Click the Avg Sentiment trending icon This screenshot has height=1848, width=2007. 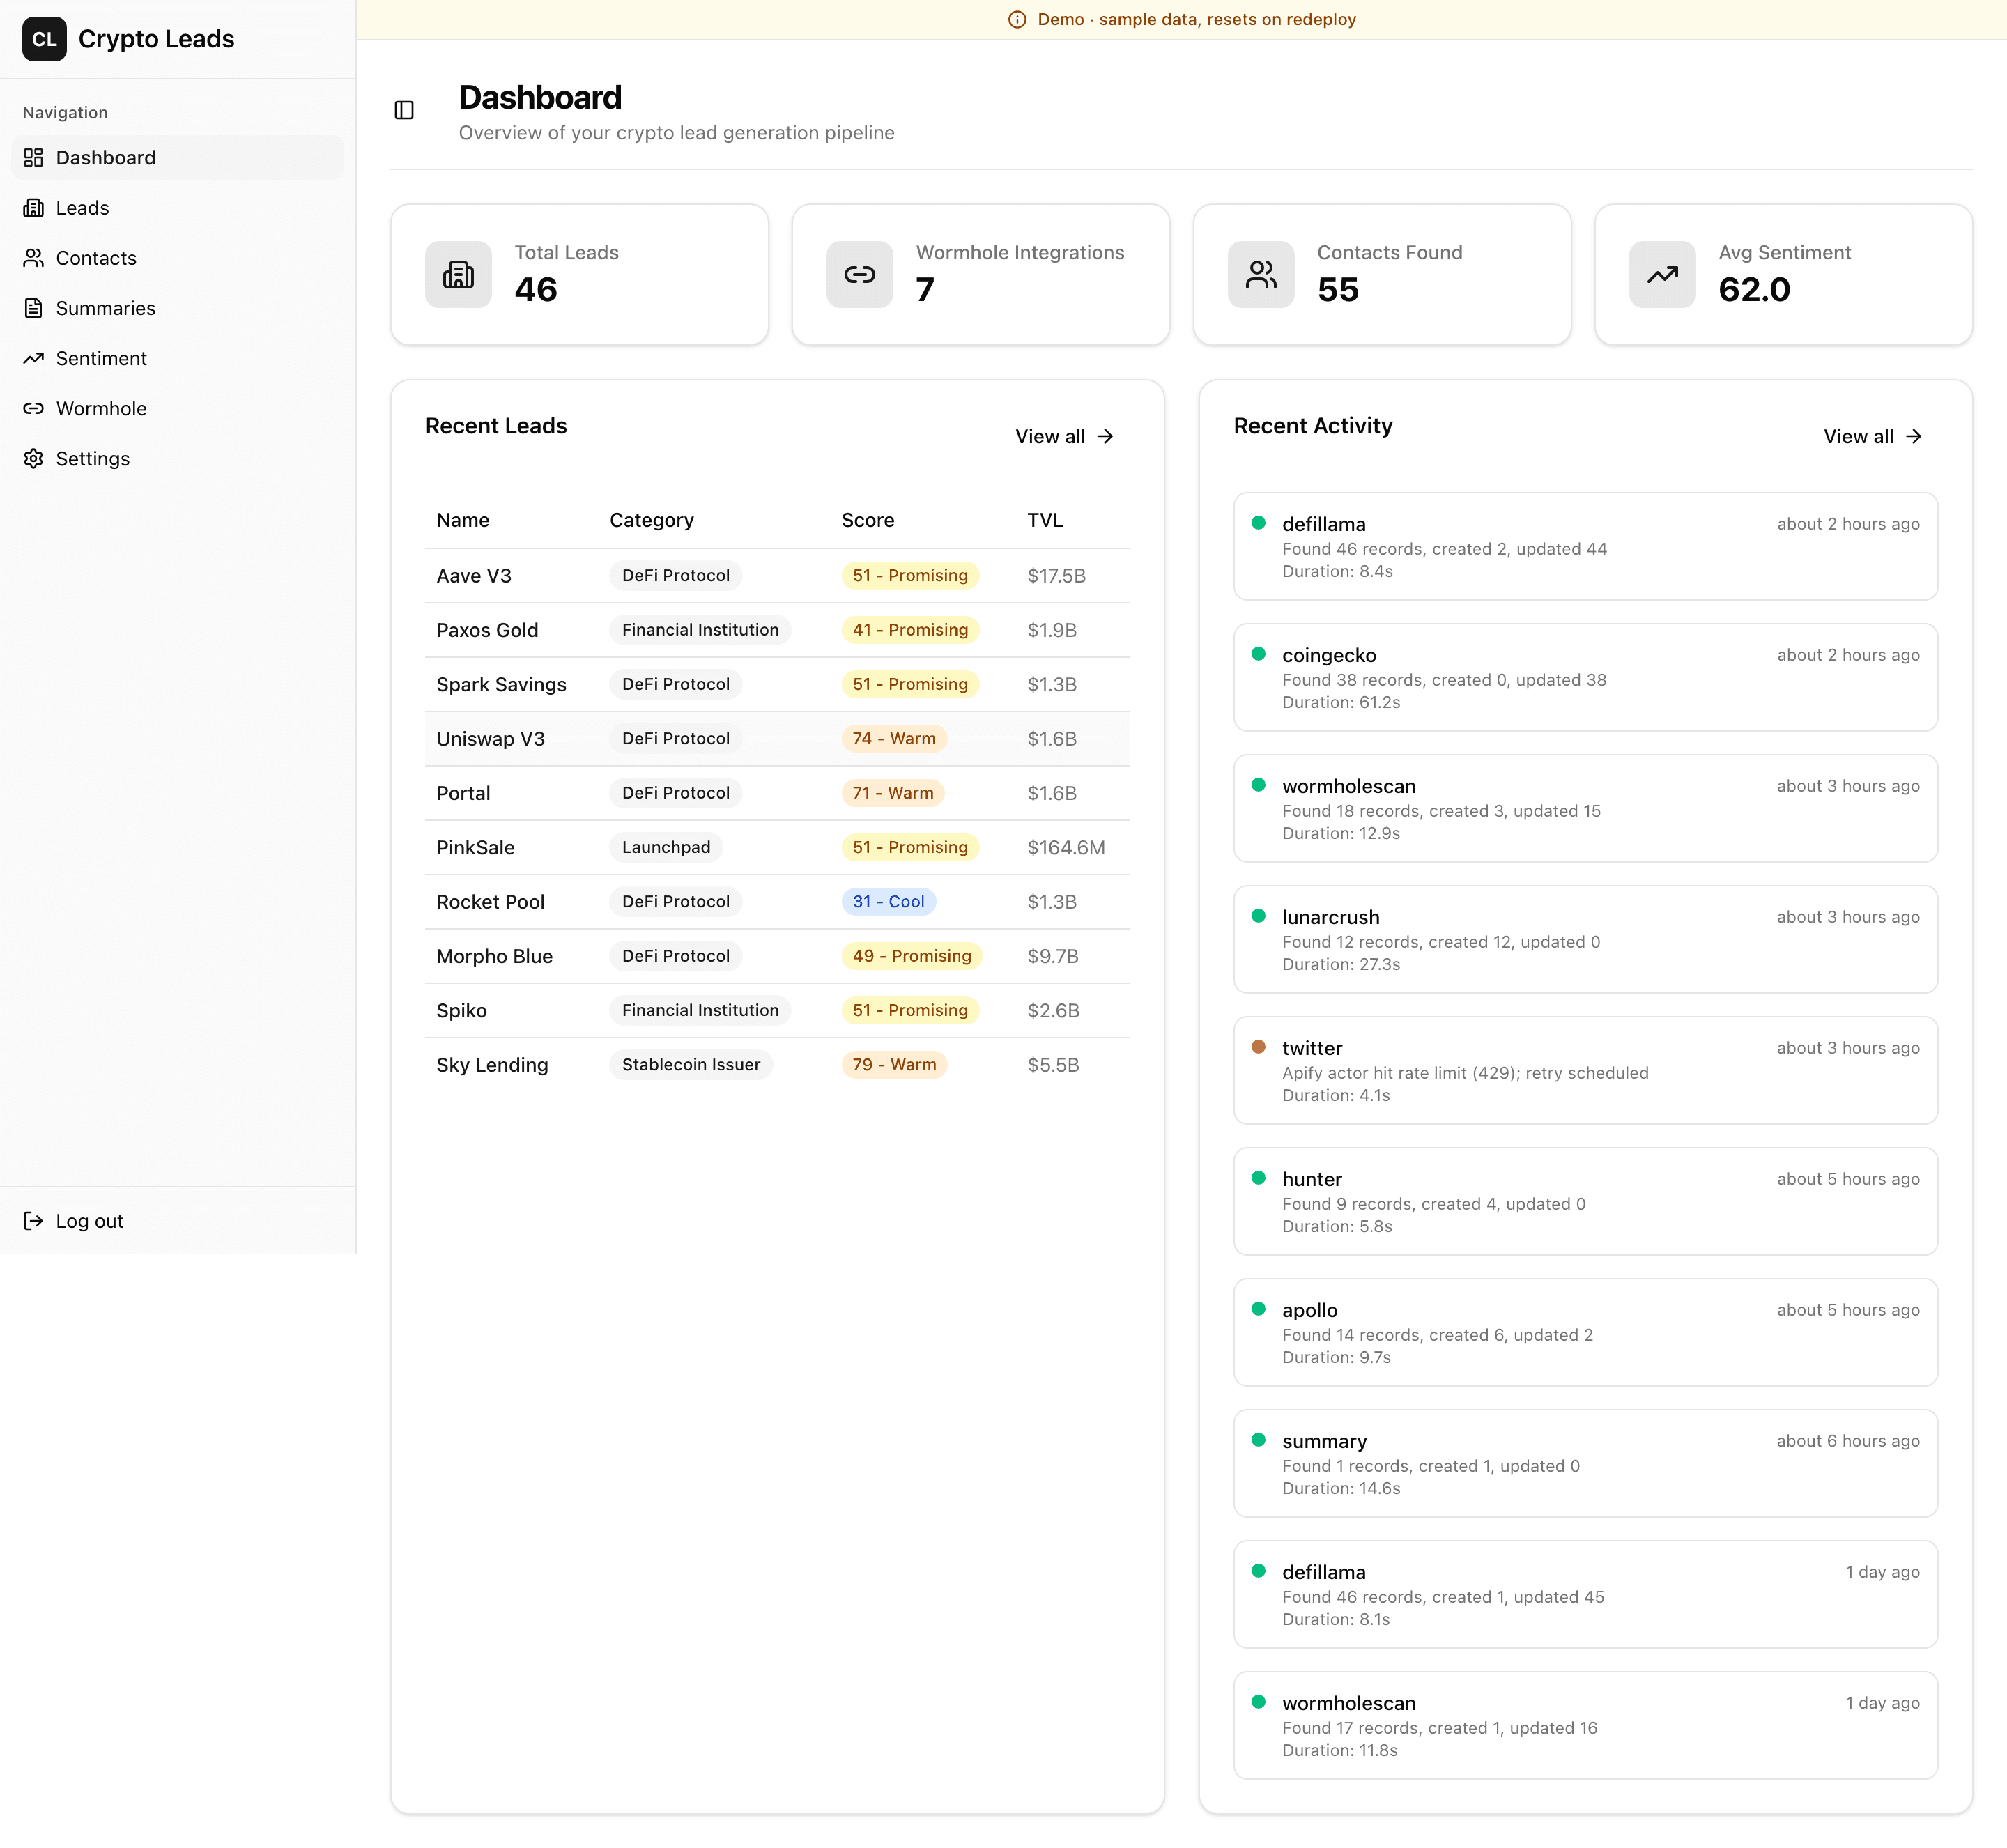1662,274
